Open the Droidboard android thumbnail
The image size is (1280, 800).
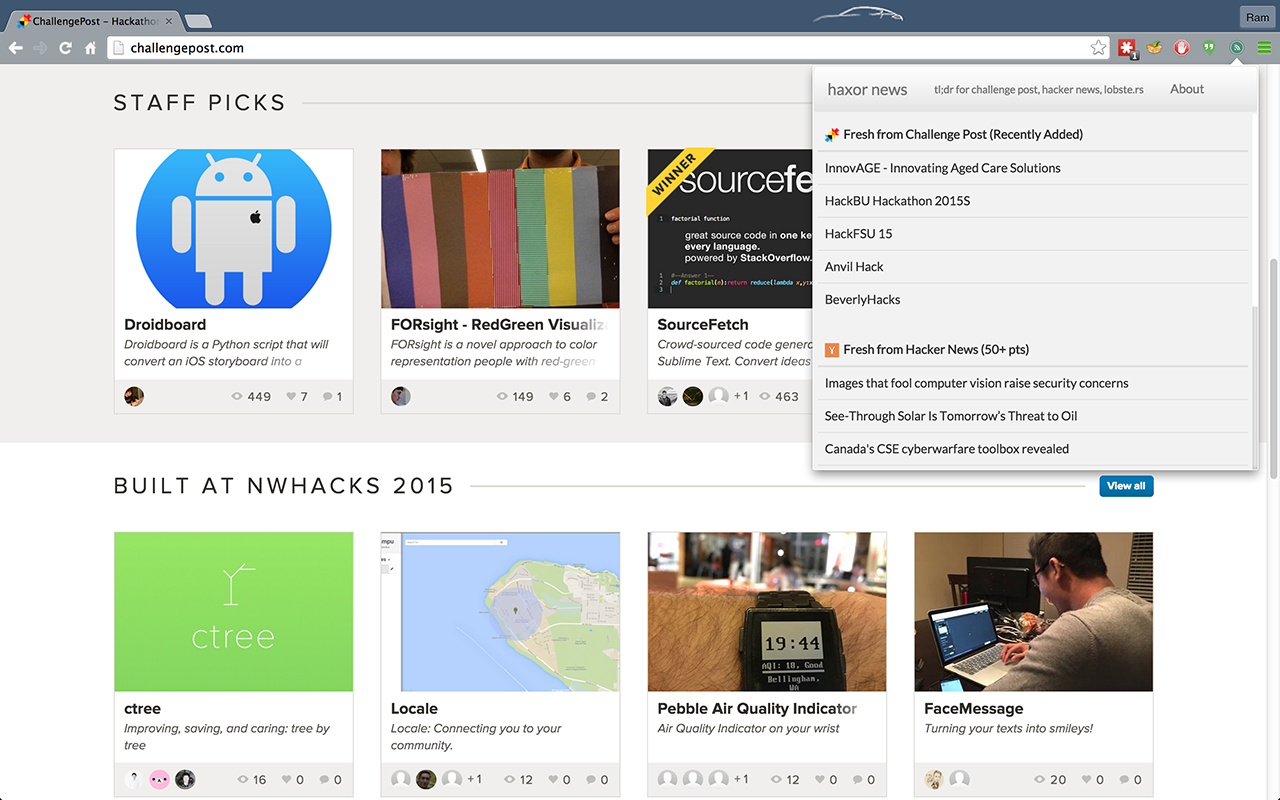coord(234,229)
